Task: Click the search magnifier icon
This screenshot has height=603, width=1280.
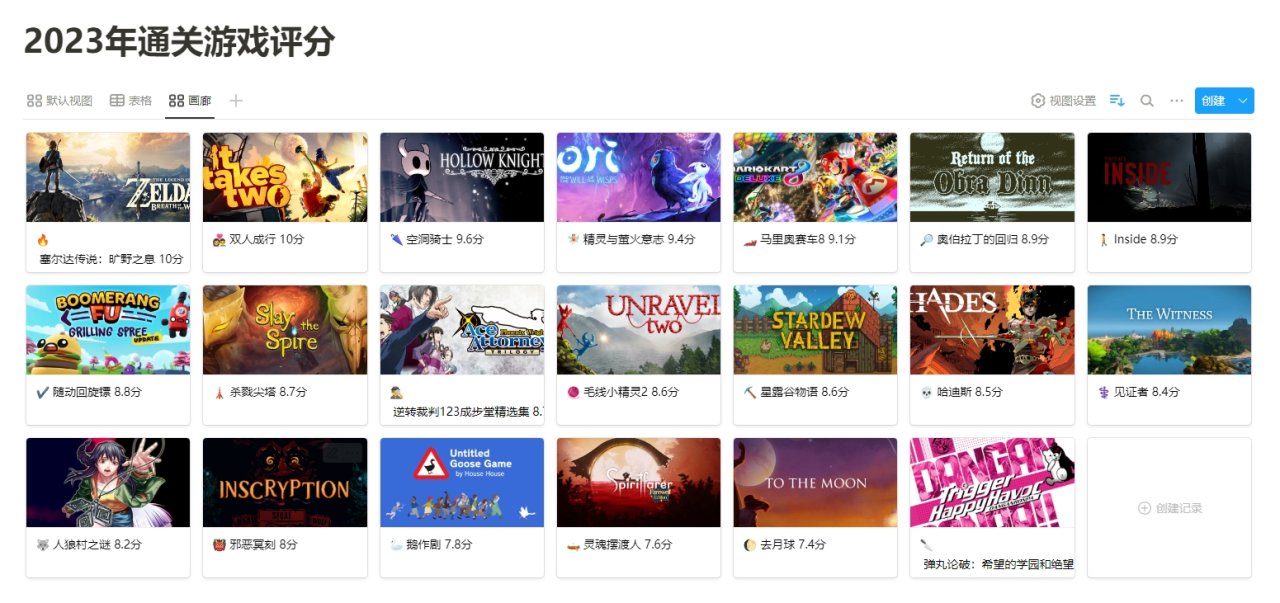Action: (x=1147, y=101)
